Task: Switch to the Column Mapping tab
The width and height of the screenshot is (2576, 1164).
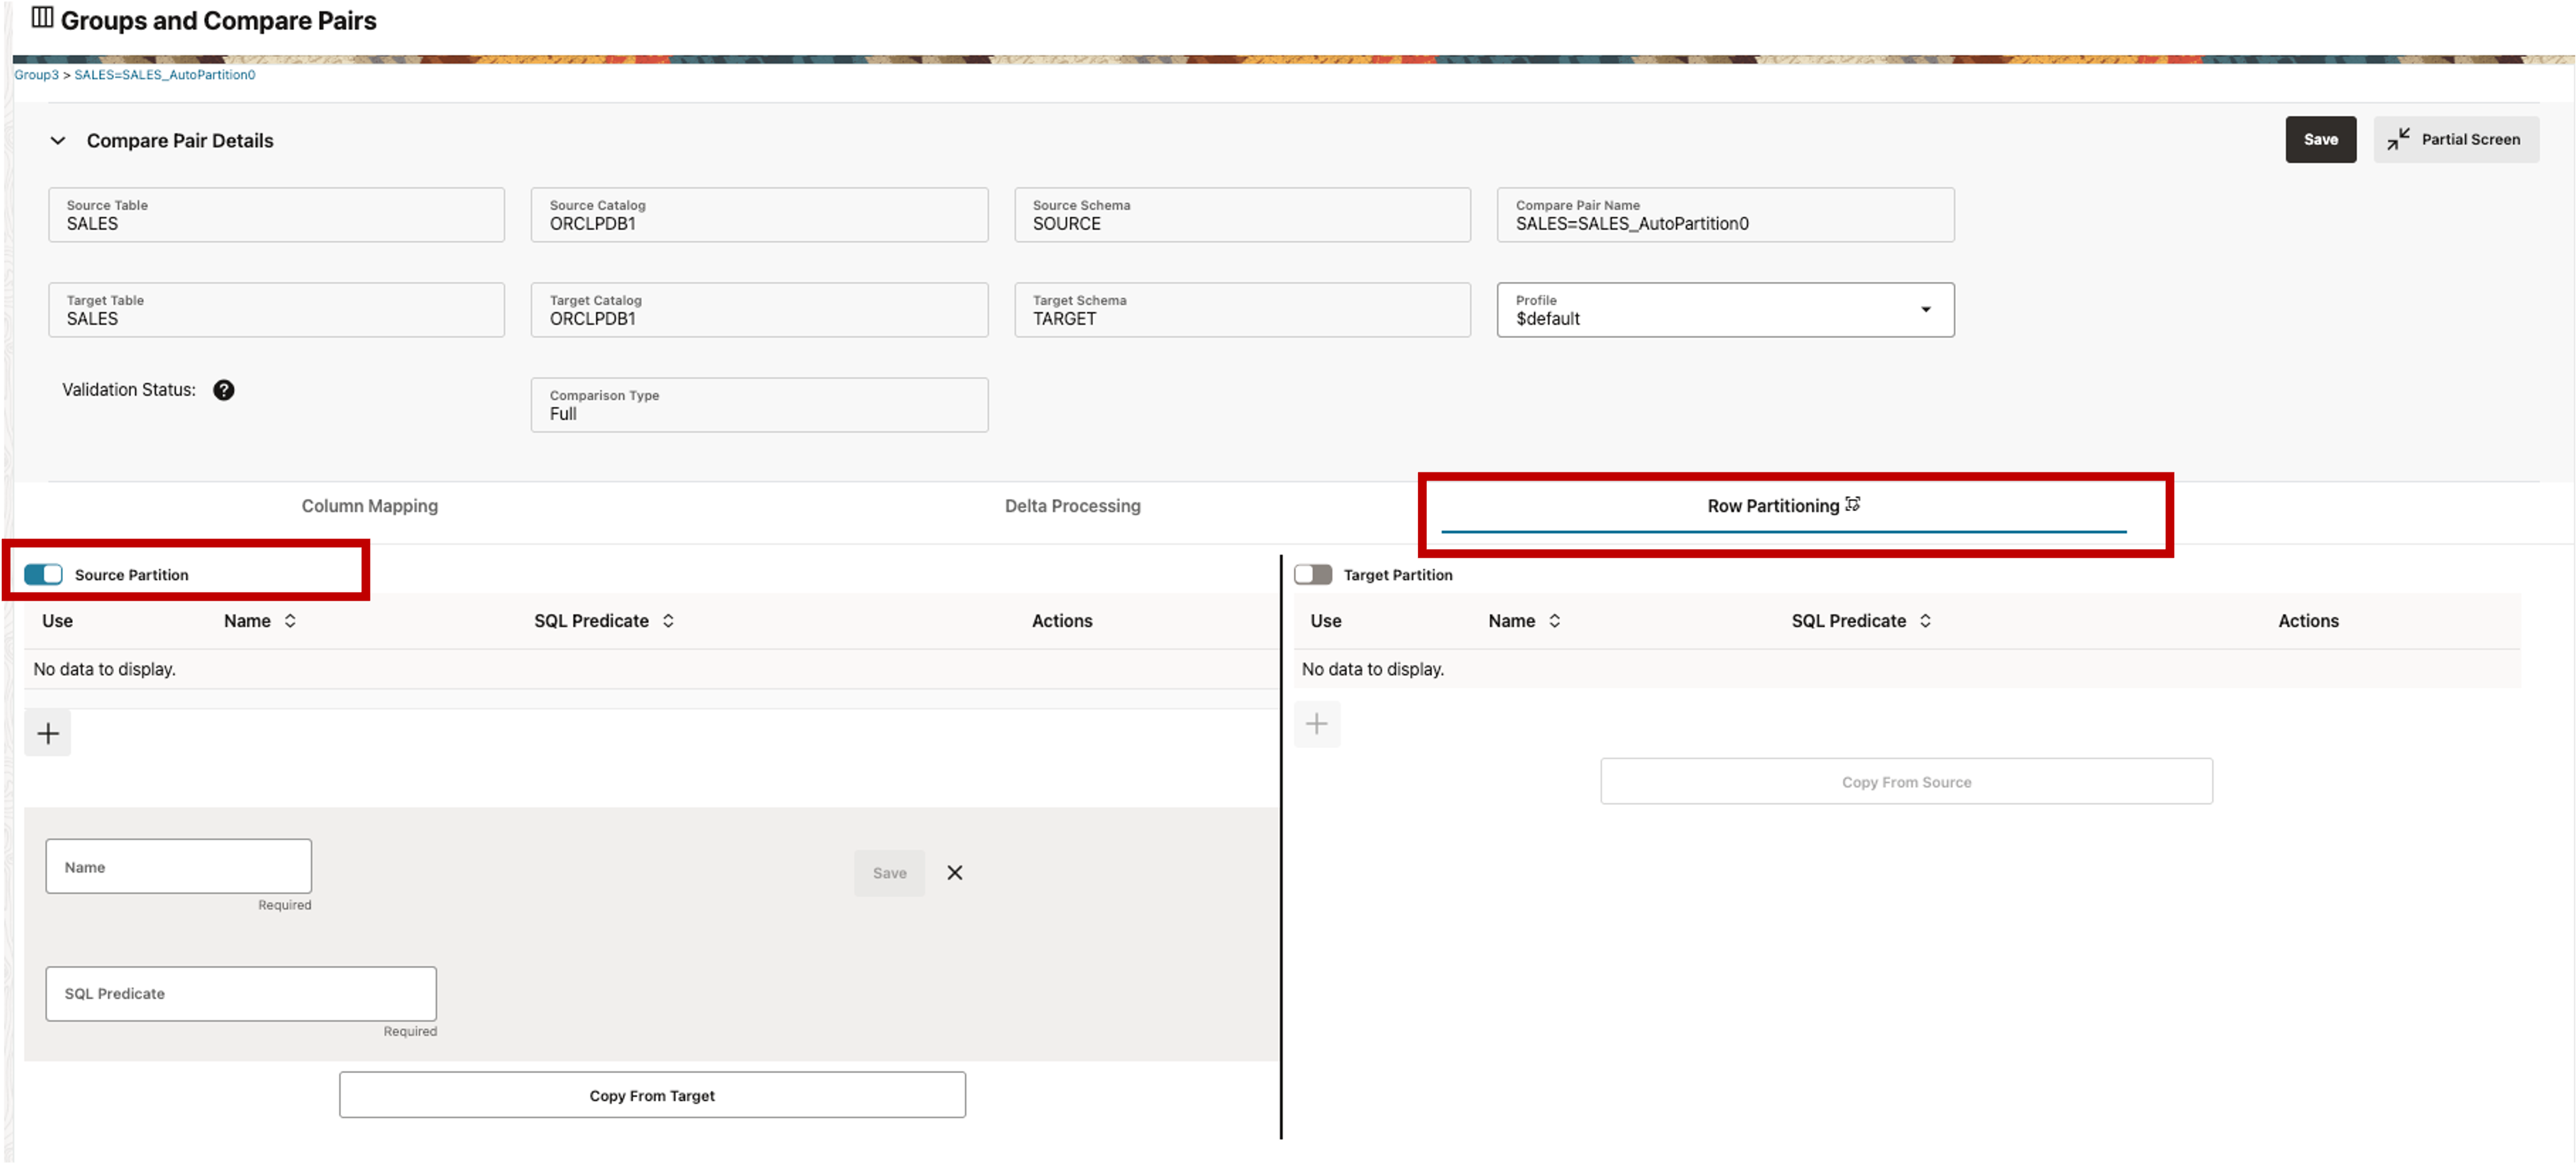Action: pyautogui.click(x=369, y=505)
